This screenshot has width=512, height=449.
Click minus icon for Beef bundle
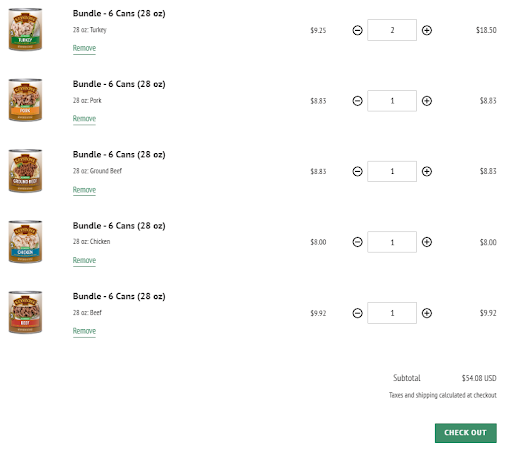[x=357, y=313]
